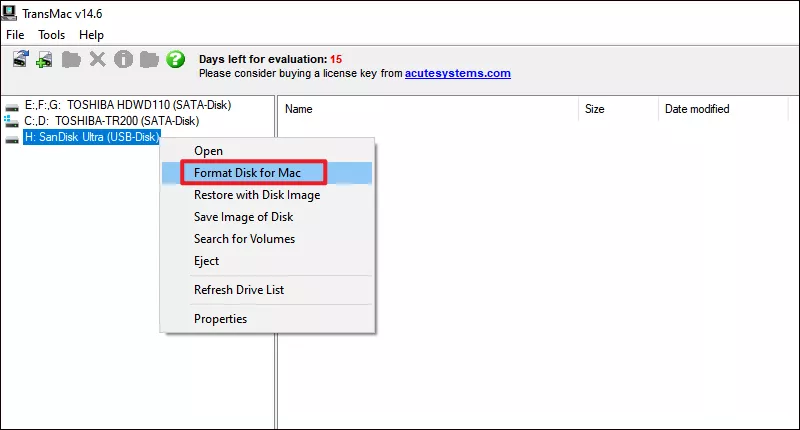Click the greyed folder icon beside the delete X

coord(71,59)
